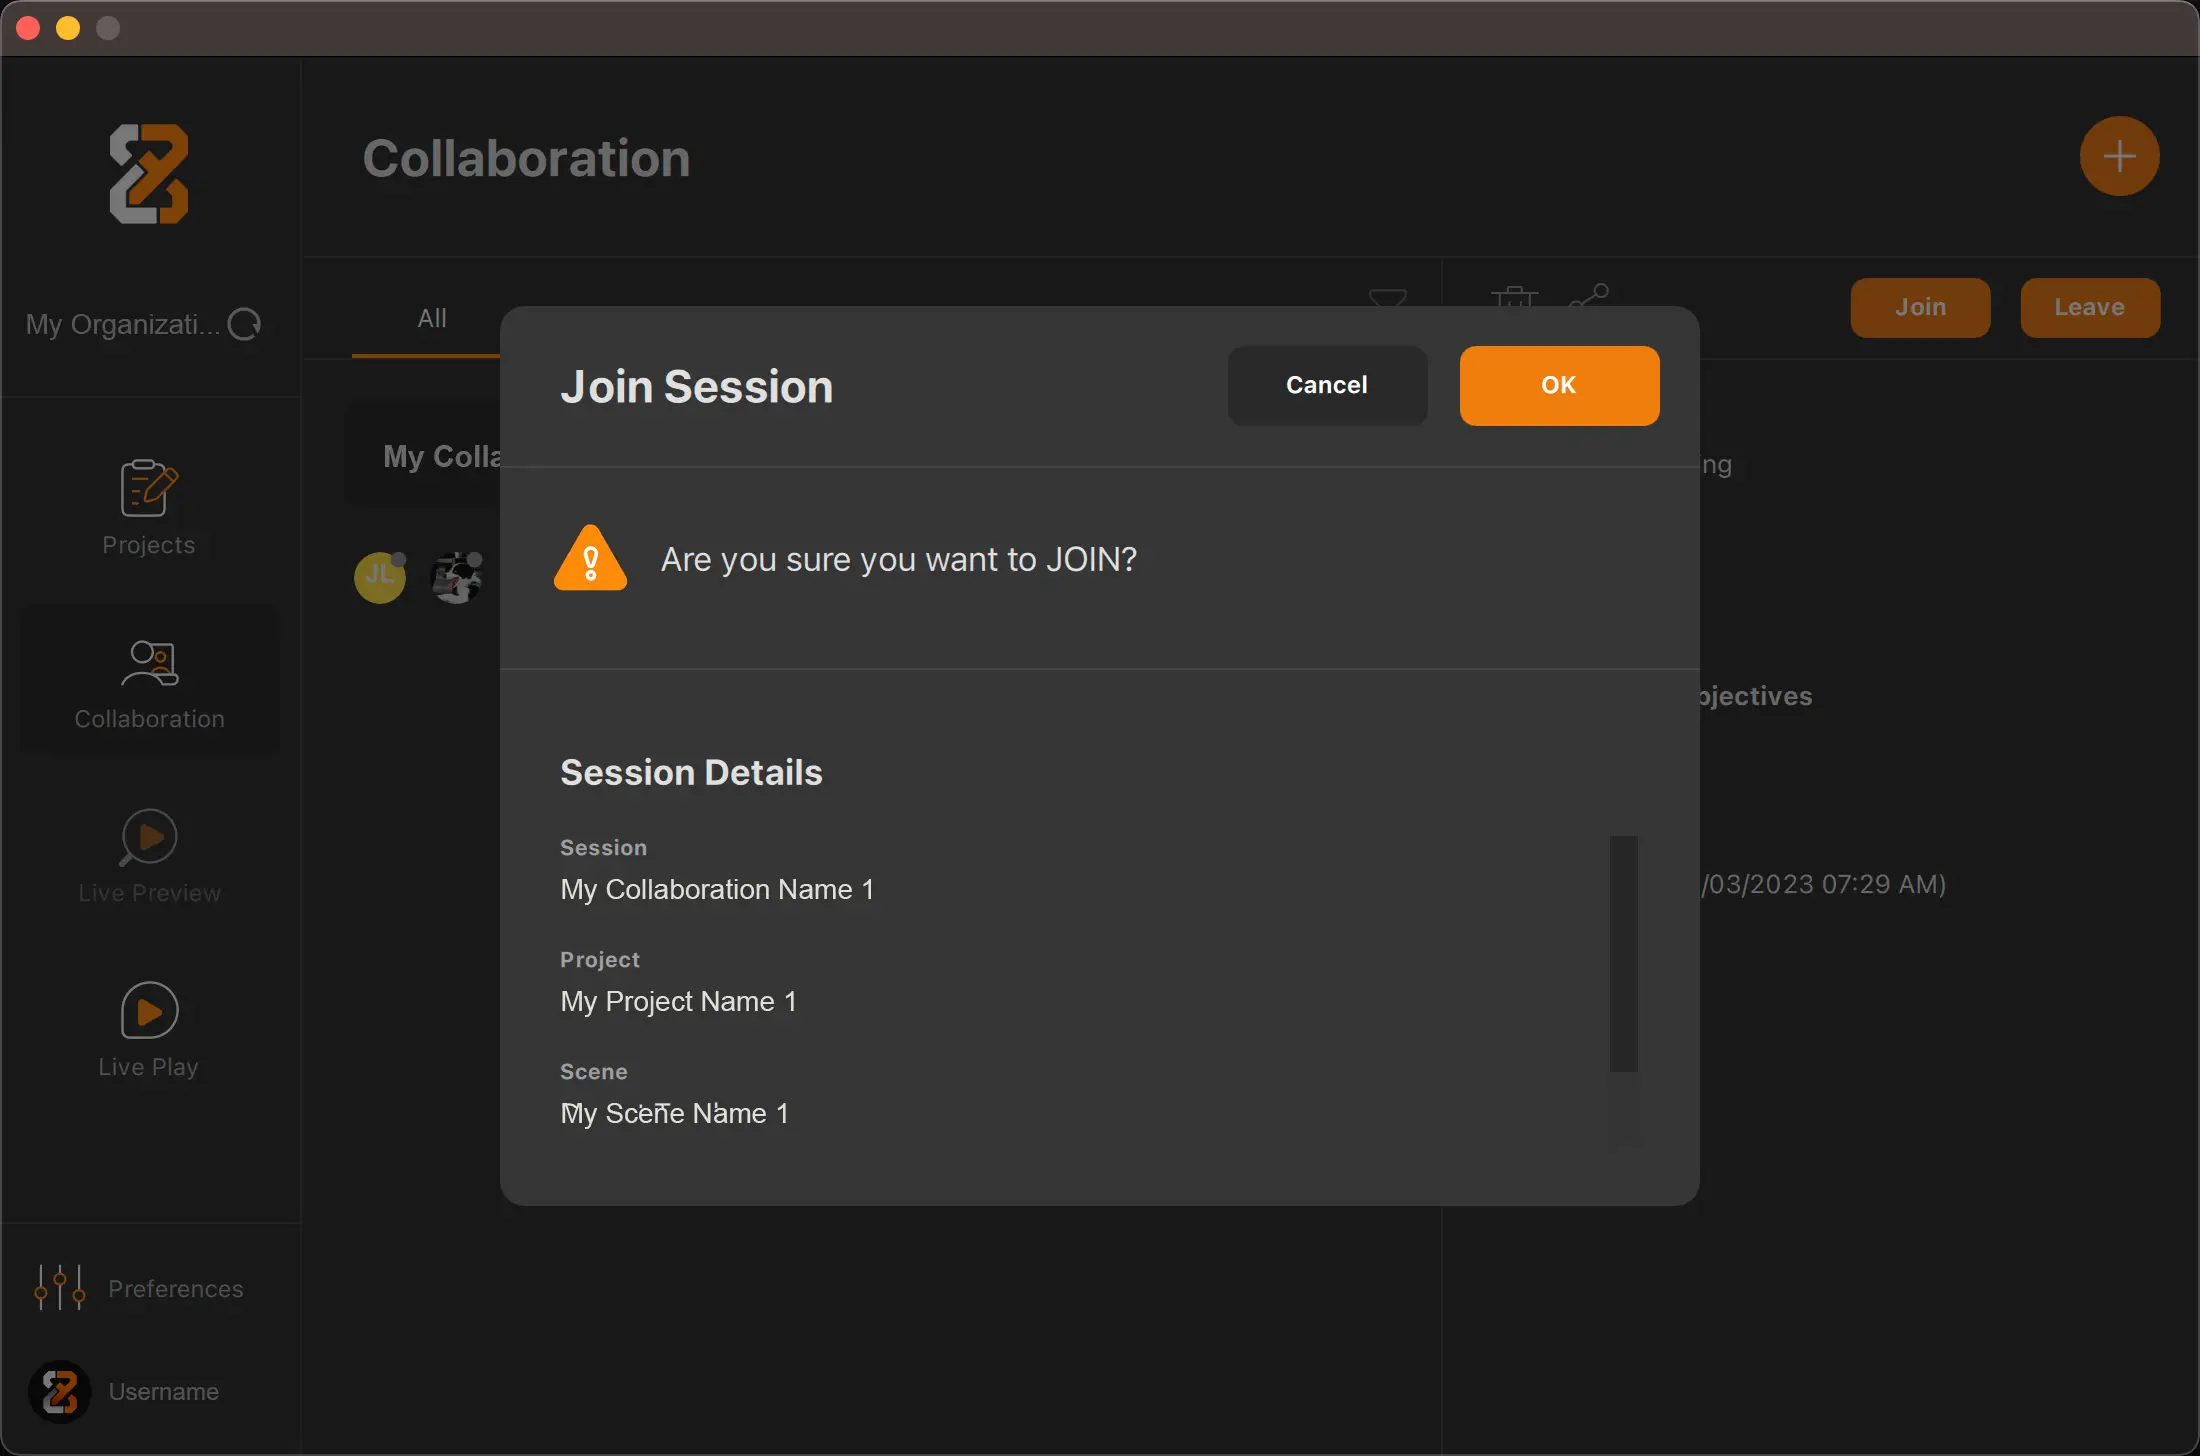Open the Projects section in the sidebar
Image resolution: width=2200 pixels, height=1456 pixels.
click(148, 505)
